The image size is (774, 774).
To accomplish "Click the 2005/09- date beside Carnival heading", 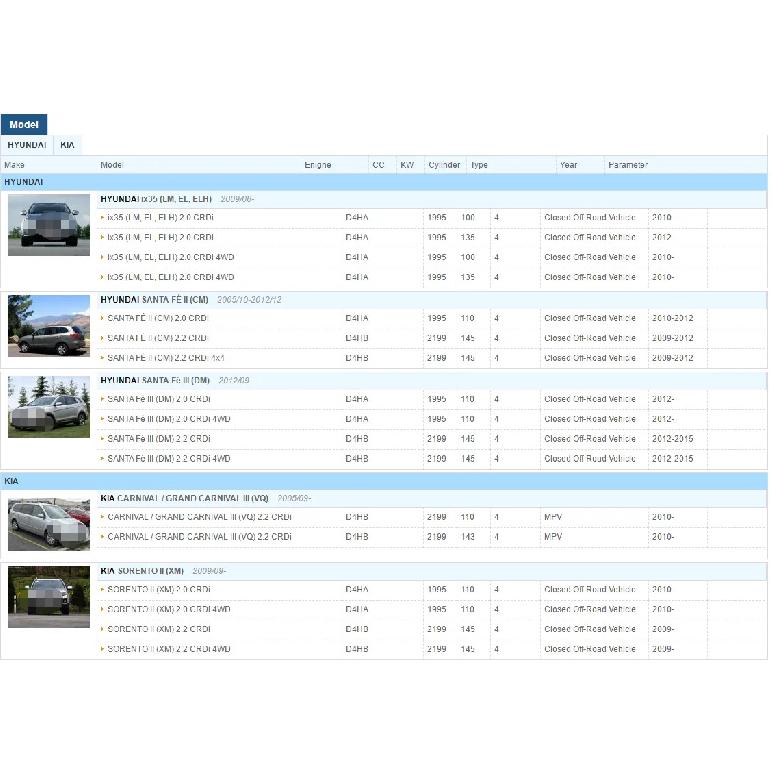I will click(294, 498).
